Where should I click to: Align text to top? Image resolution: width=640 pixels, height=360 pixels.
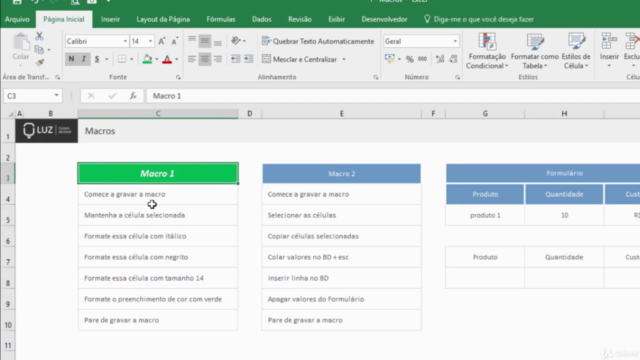tap(192, 40)
